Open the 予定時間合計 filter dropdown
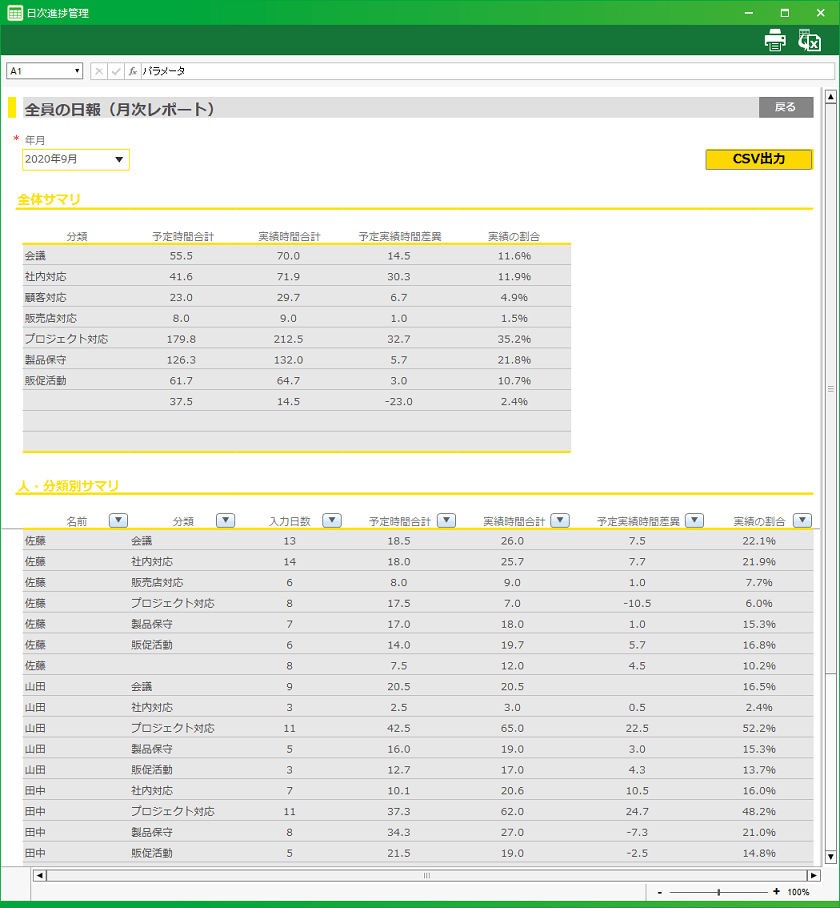This screenshot has width=840, height=908. coord(447,520)
